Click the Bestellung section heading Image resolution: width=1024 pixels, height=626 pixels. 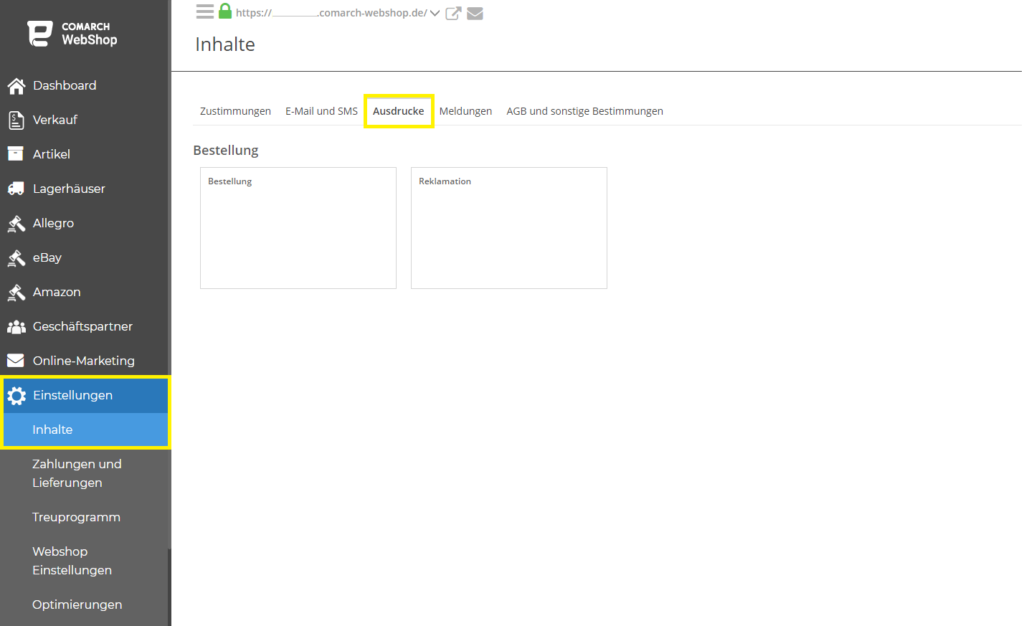coord(226,150)
